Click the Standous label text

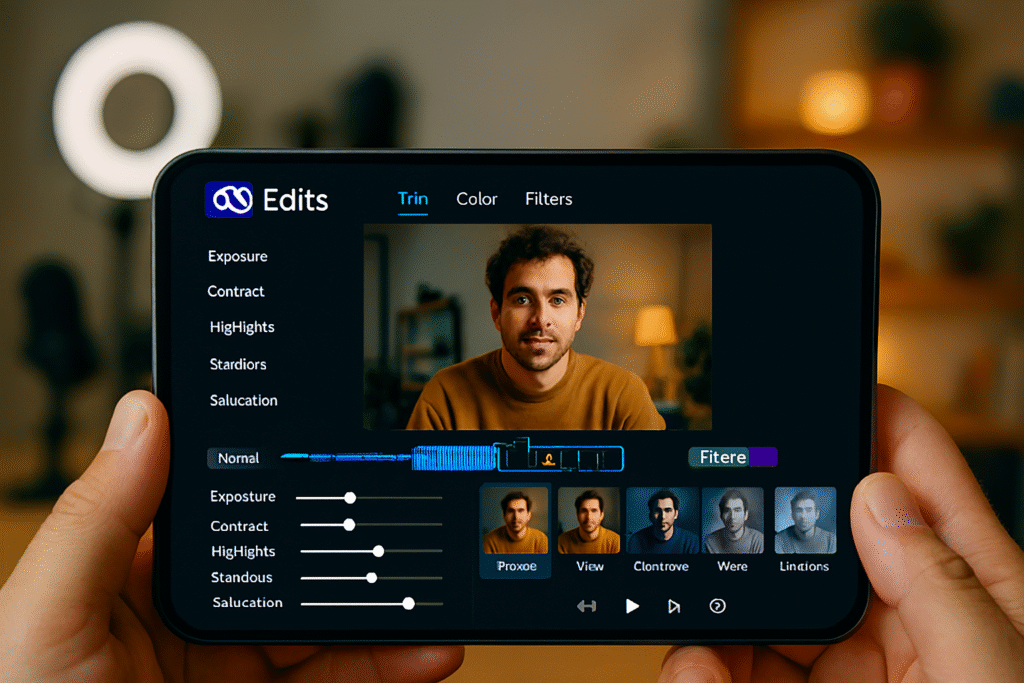click(241, 577)
